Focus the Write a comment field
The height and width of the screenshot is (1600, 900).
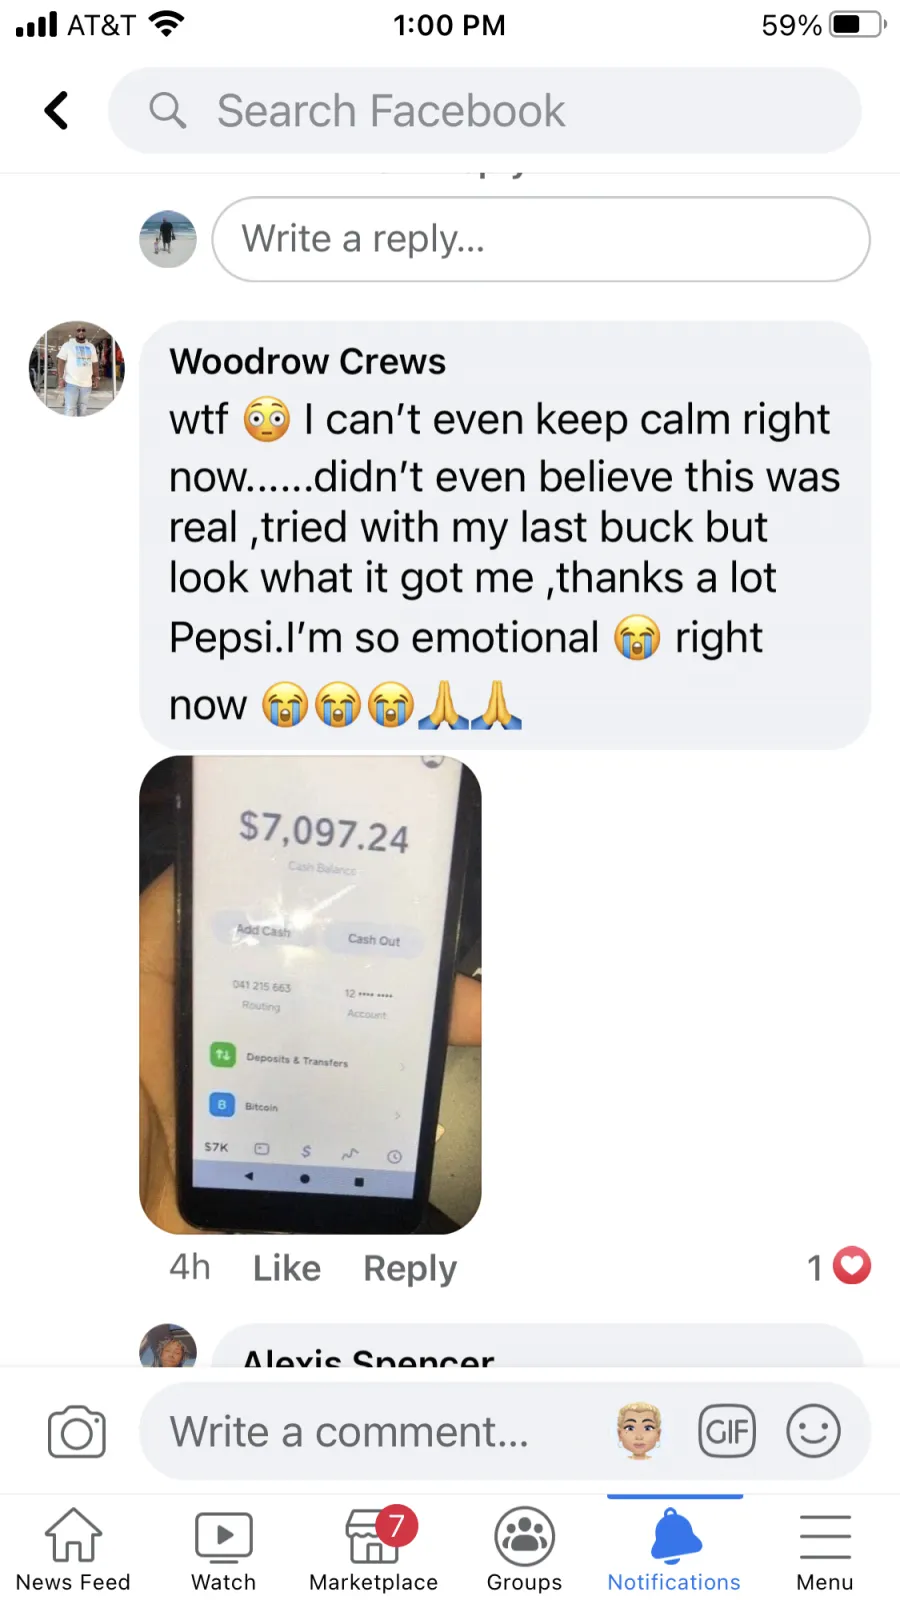point(380,1432)
